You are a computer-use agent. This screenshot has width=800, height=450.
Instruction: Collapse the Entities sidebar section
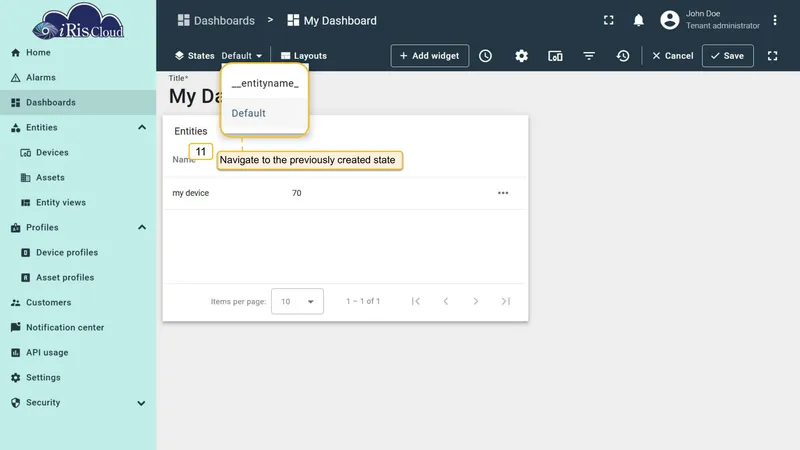pos(142,128)
